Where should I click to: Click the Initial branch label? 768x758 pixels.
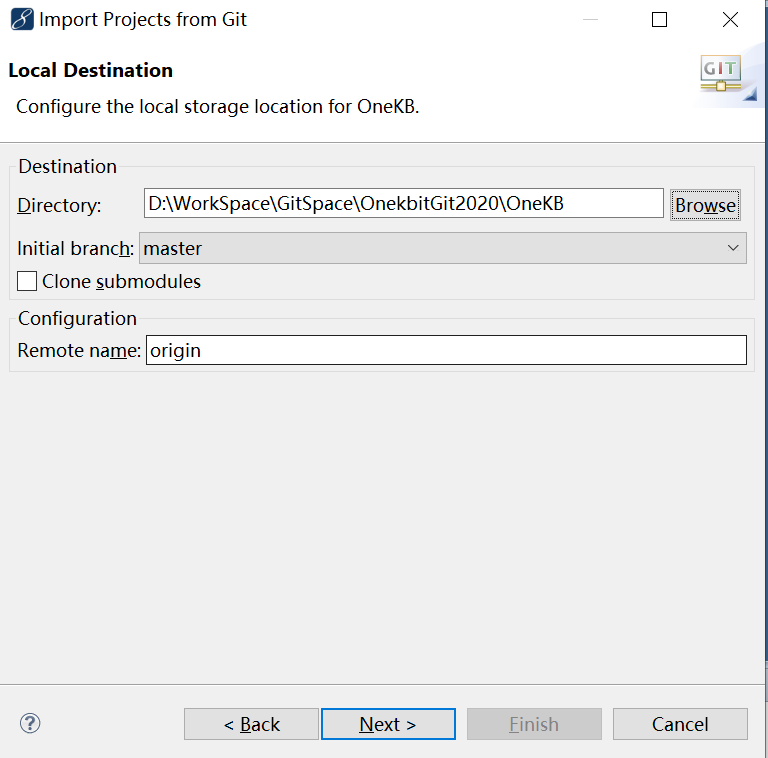pyautogui.click(x=75, y=249)
